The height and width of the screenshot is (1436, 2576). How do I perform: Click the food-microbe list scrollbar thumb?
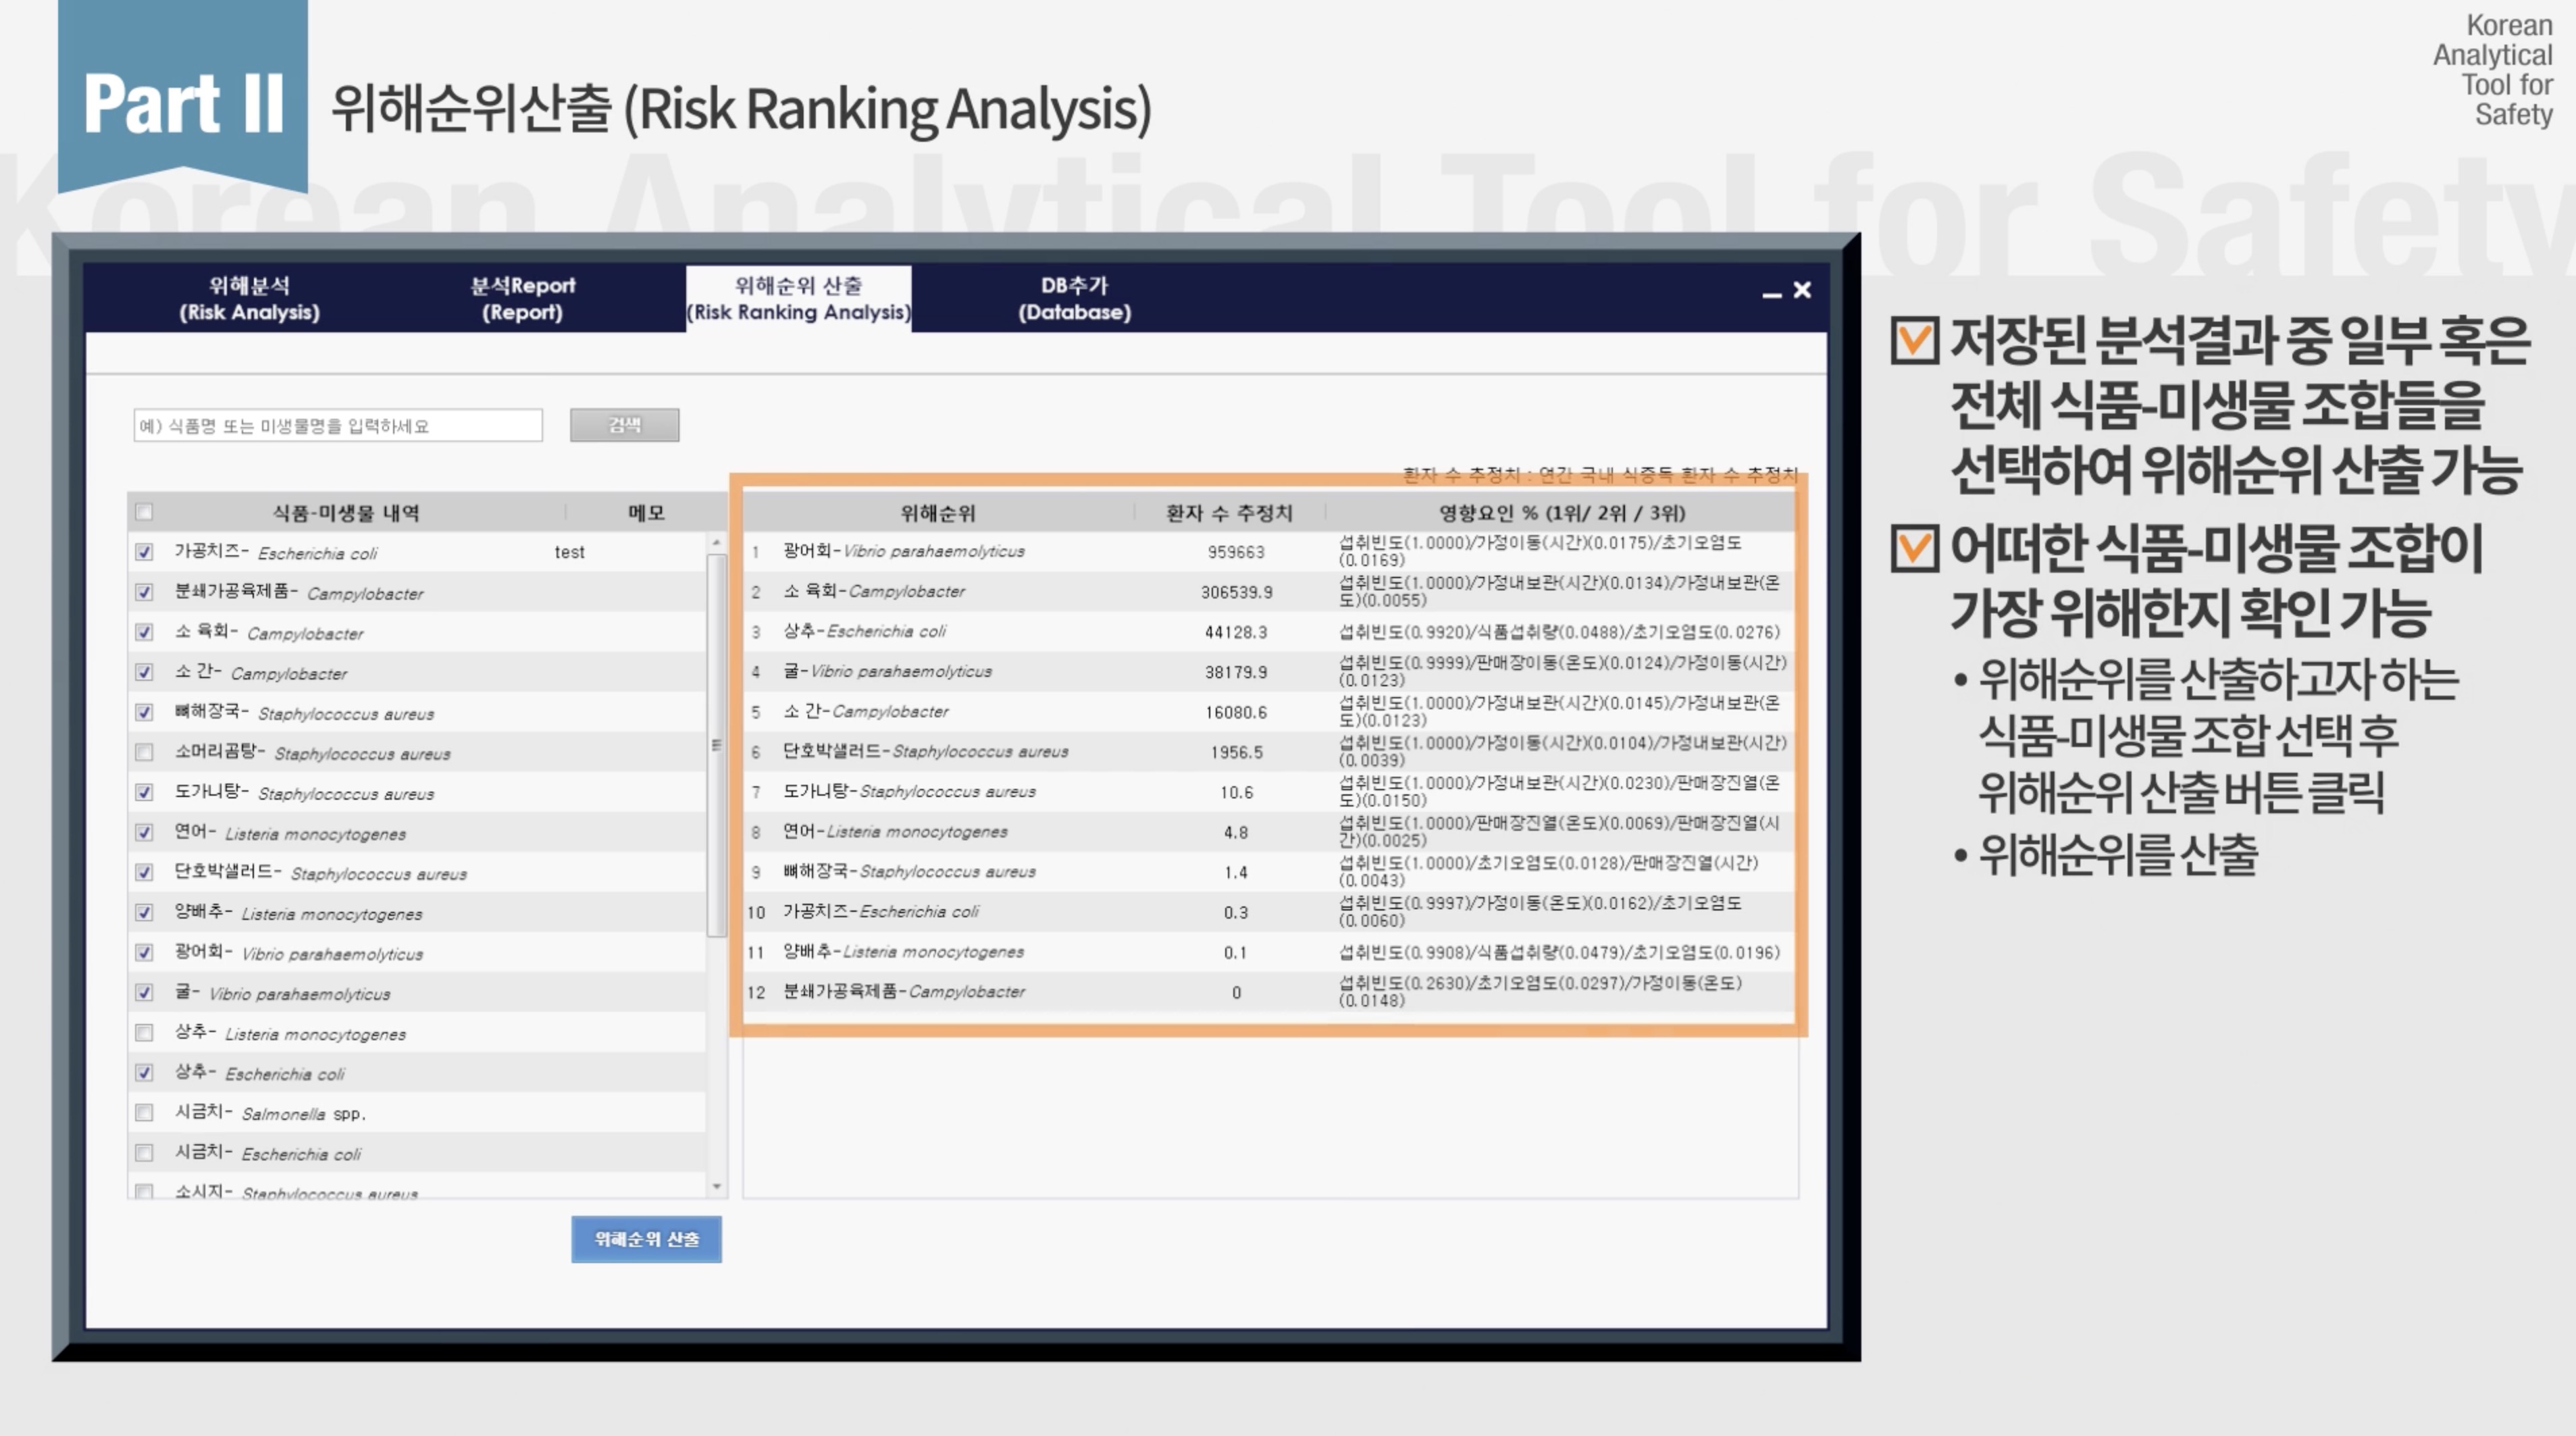click(x=716, y=745)
